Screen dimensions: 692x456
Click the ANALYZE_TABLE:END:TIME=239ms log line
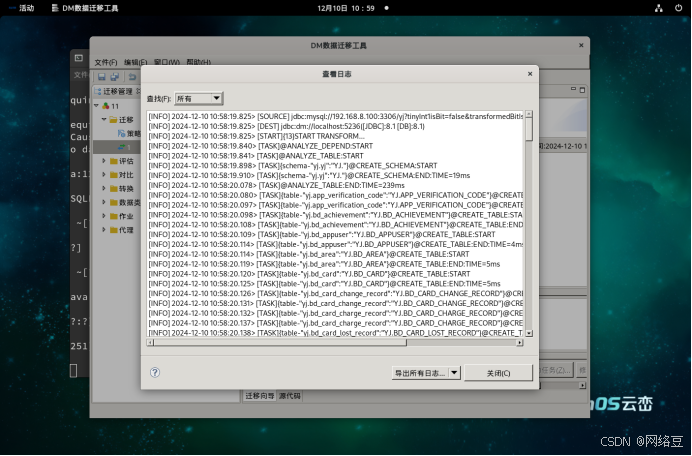pyautogui.click(x=276, y=185)
